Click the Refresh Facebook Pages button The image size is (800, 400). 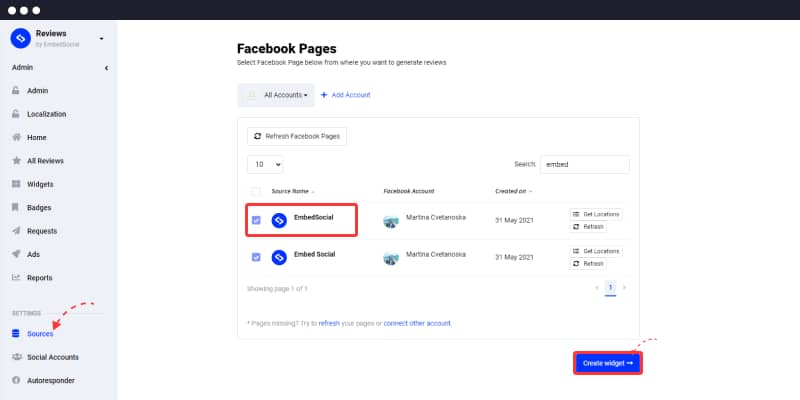[297, 136]
